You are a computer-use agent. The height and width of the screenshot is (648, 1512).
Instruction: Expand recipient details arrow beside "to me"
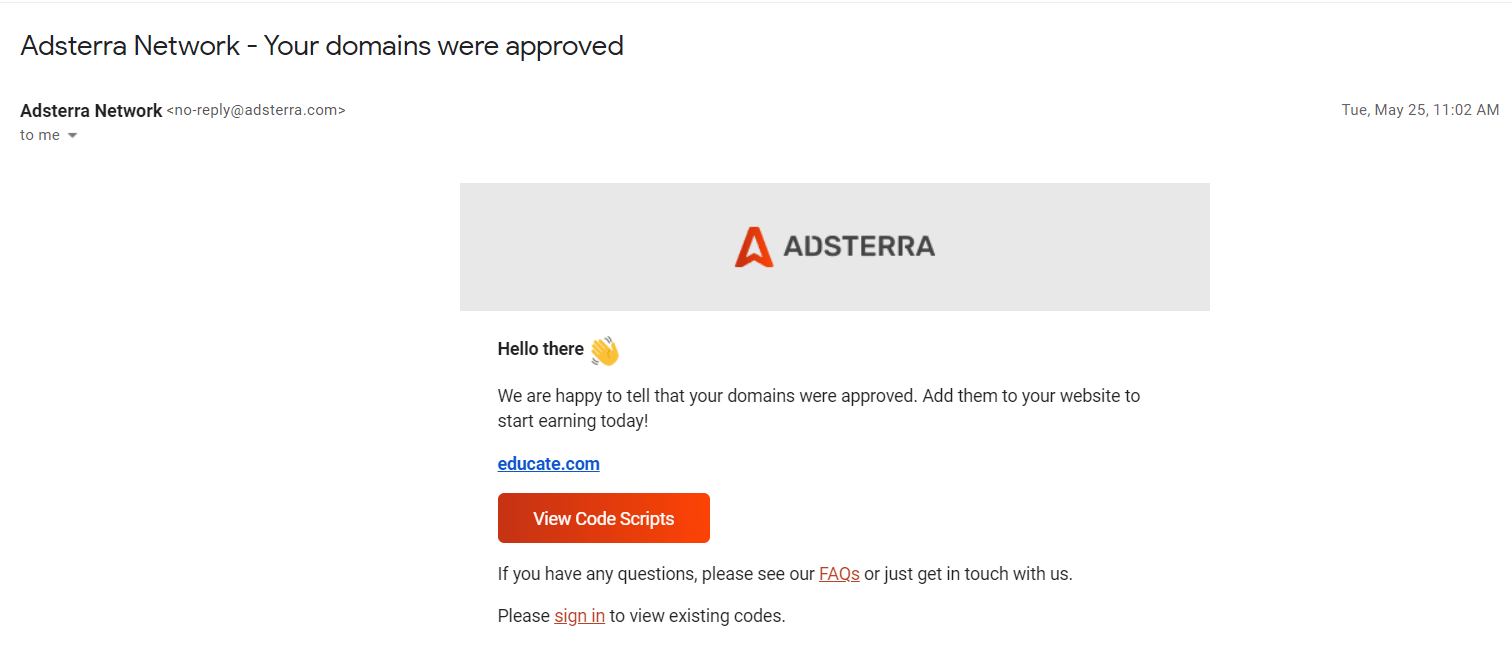[x=72, y=136]
